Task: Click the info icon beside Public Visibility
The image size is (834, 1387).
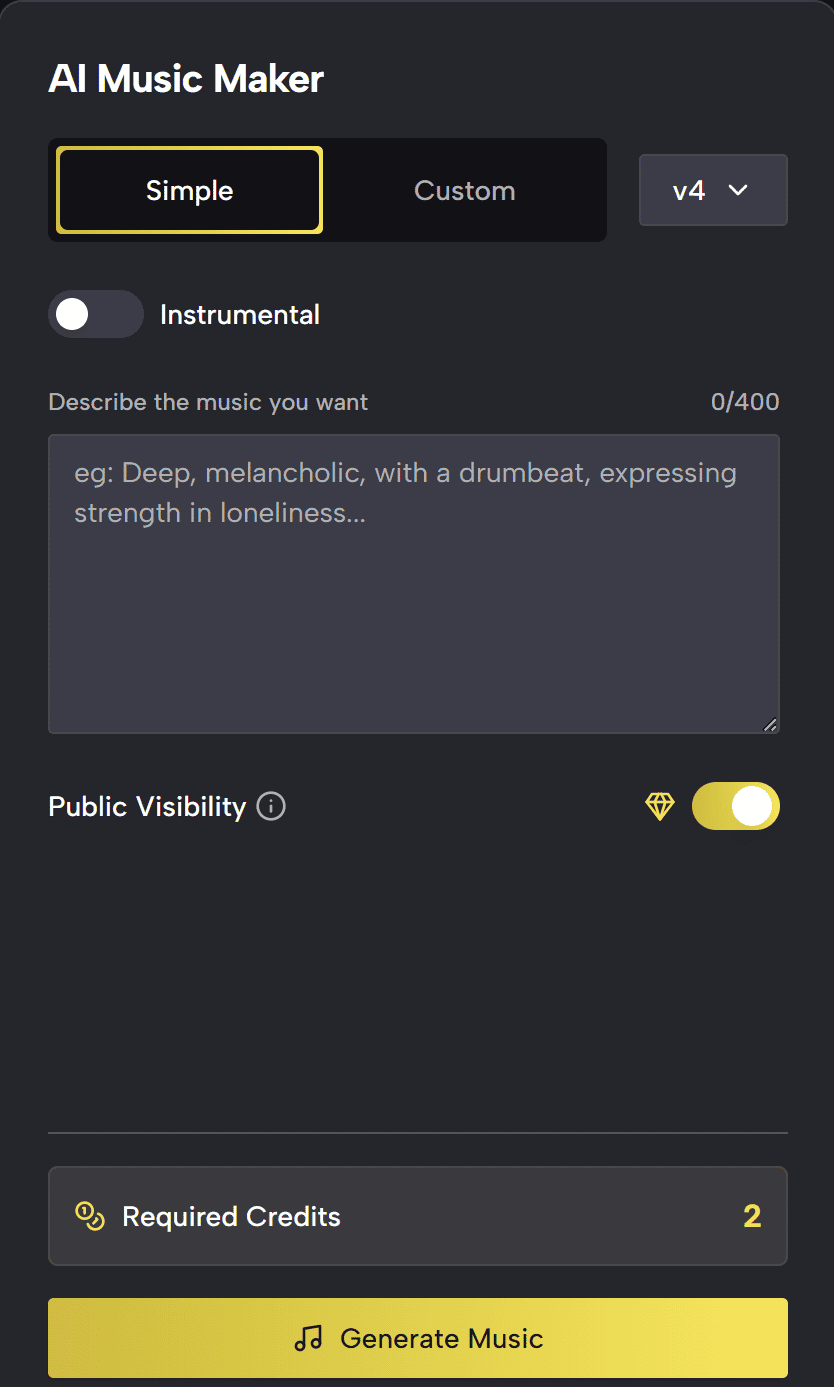Action: (271, 806)
